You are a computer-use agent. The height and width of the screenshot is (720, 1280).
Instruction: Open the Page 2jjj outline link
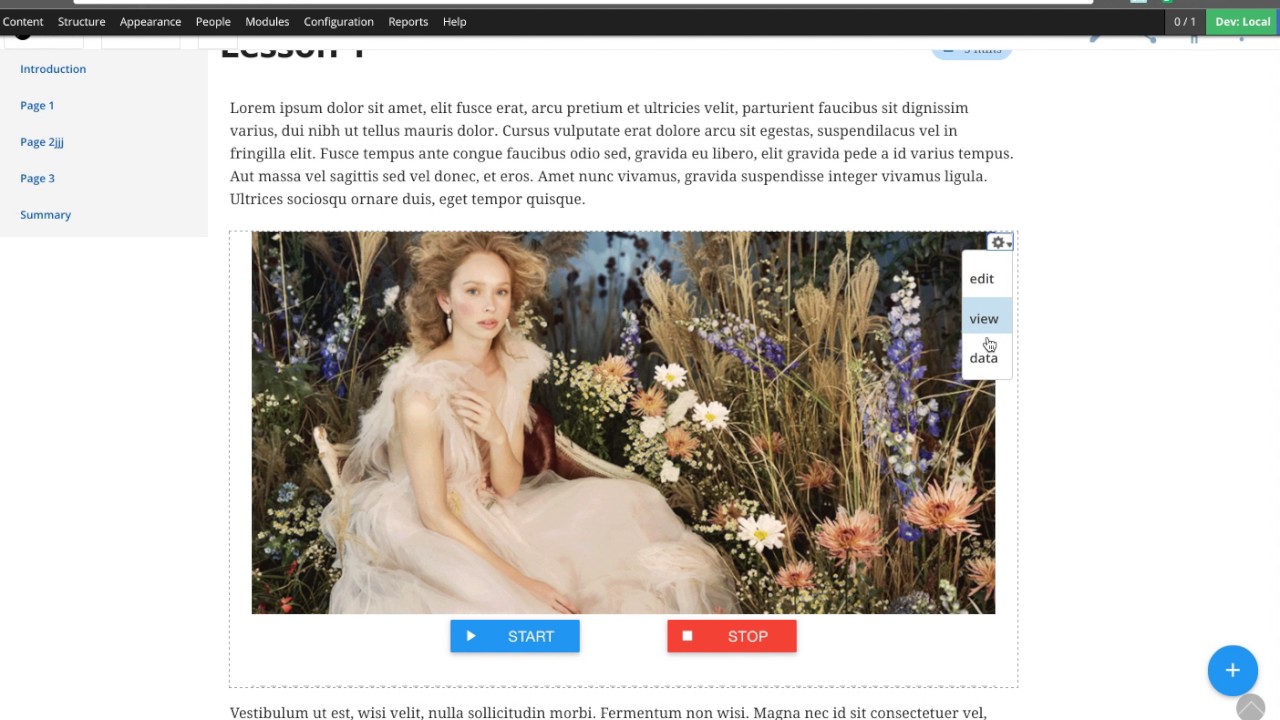[x=42, y=142]
